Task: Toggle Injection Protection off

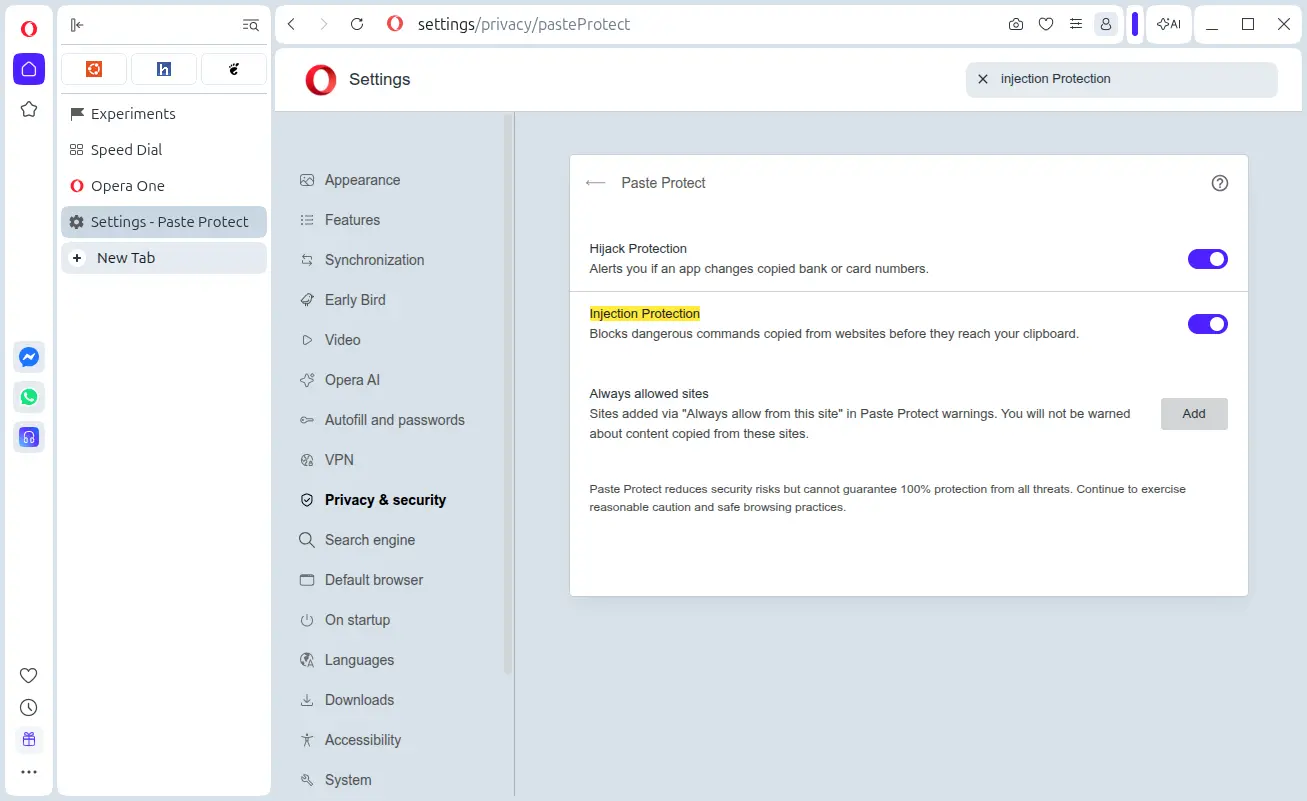Action: (x=1208, y=324)
